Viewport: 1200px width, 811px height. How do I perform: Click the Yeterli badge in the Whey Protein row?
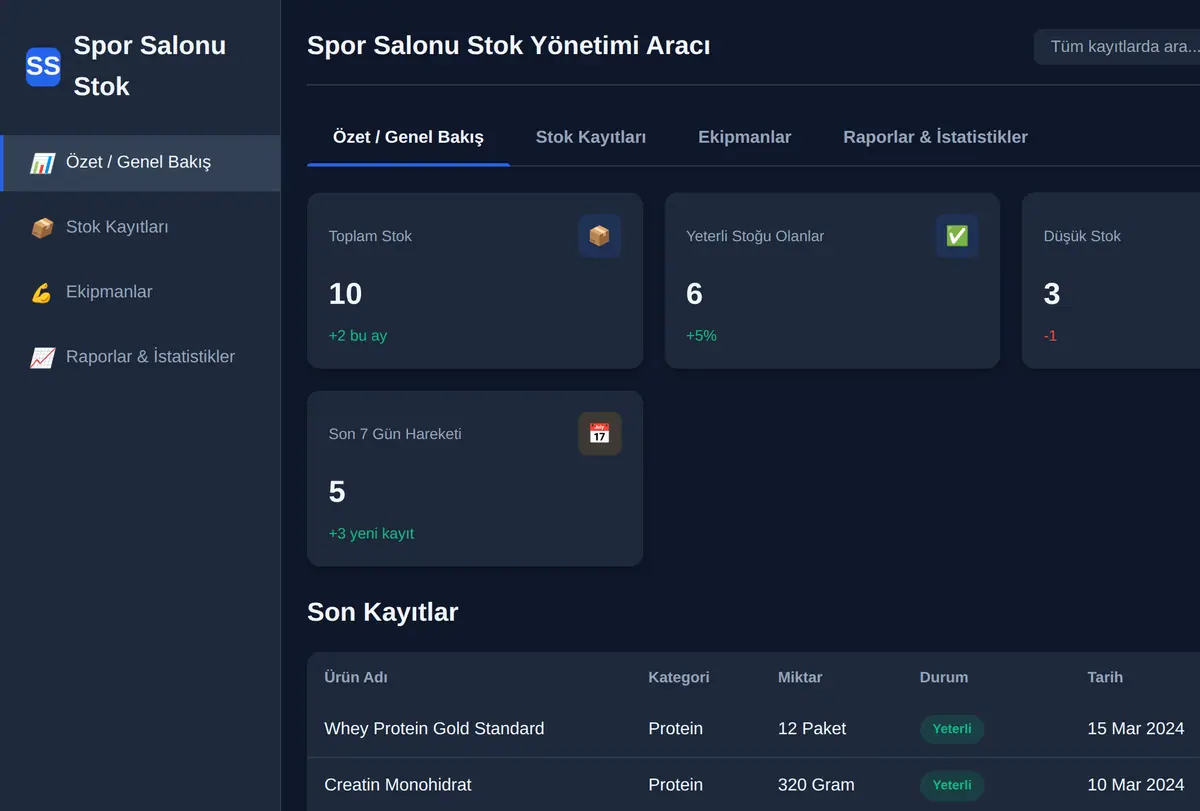pyautogui.click(x=952, y=729)
